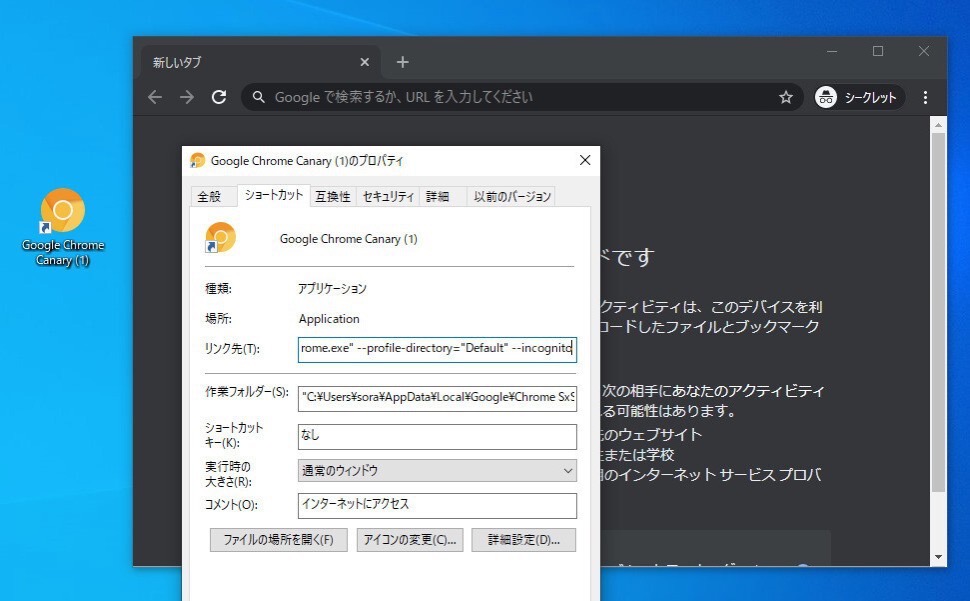Open the 以前のバージョン tab
The height and width of the screenshot is (601, 970).
click(512, 196)
